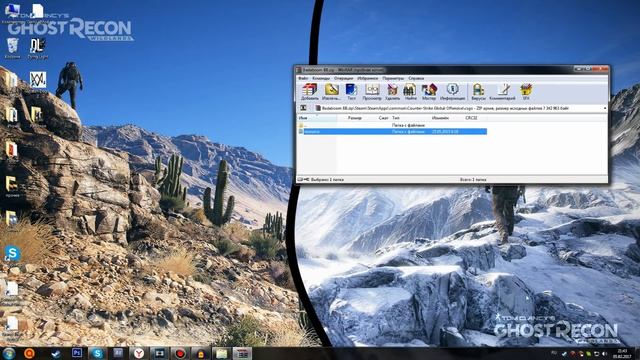Switch to WinRAR taskbar button
This screenshot has width=640, height=360.
pyautogui.click(x=242, y=353)
